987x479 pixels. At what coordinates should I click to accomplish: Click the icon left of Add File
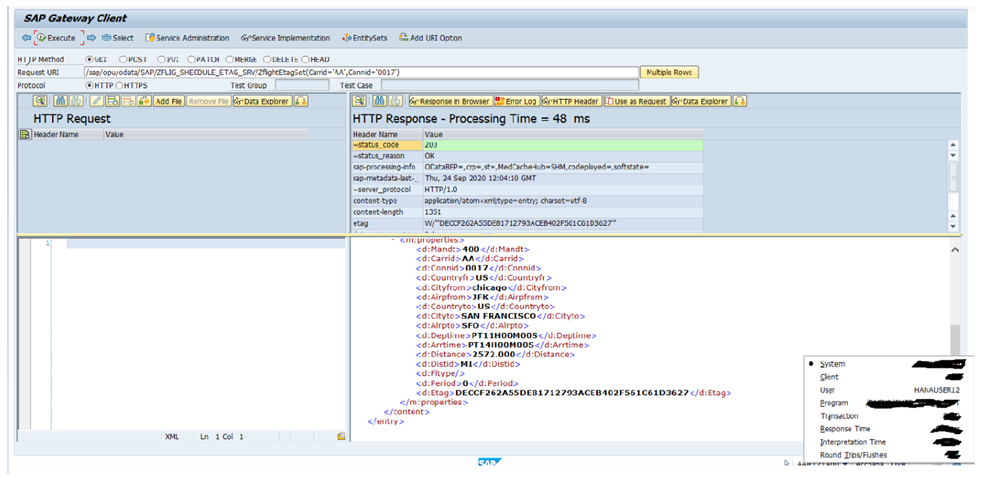[x=144, y=101]
